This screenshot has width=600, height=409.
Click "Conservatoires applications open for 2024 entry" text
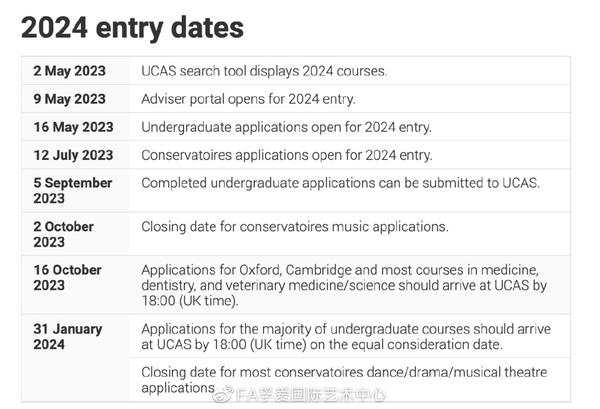point(286,155)
